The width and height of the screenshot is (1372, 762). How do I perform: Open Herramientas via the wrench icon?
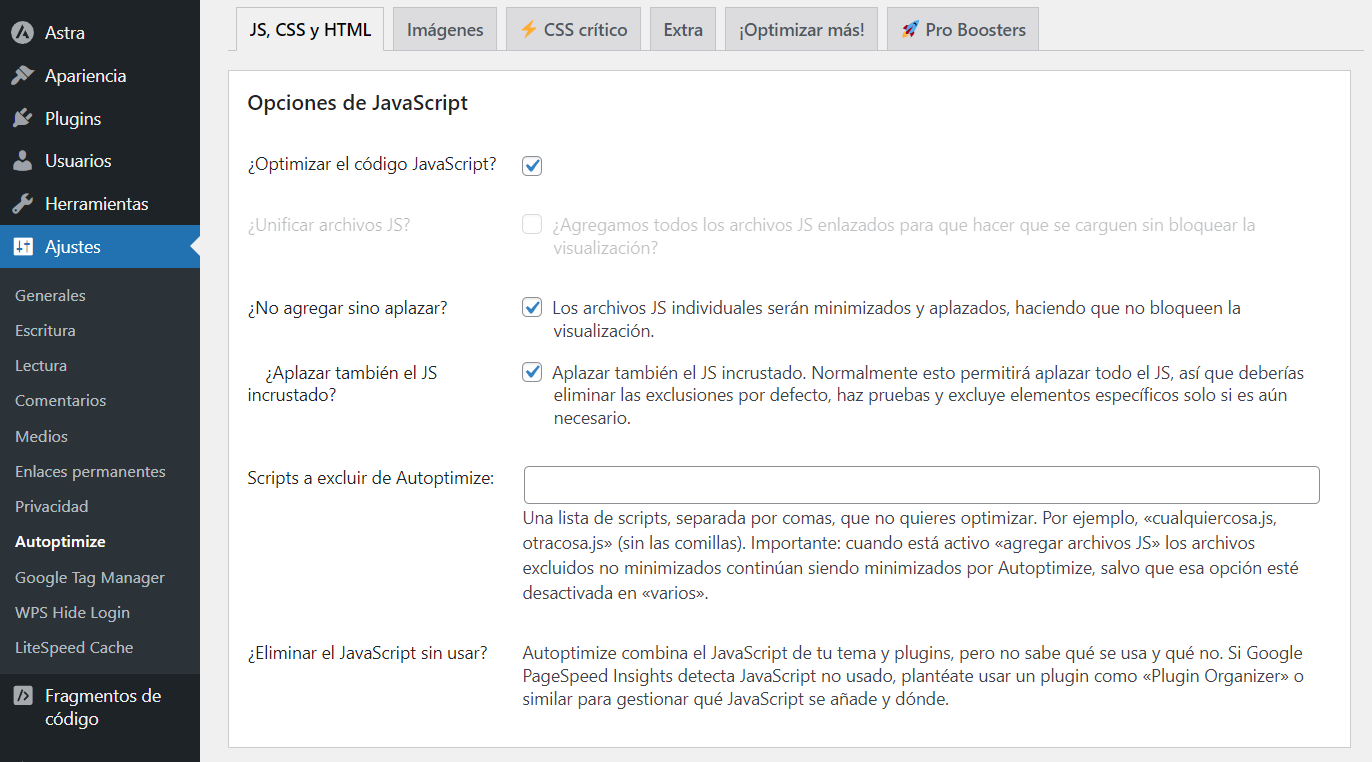[x=23, y=203]
